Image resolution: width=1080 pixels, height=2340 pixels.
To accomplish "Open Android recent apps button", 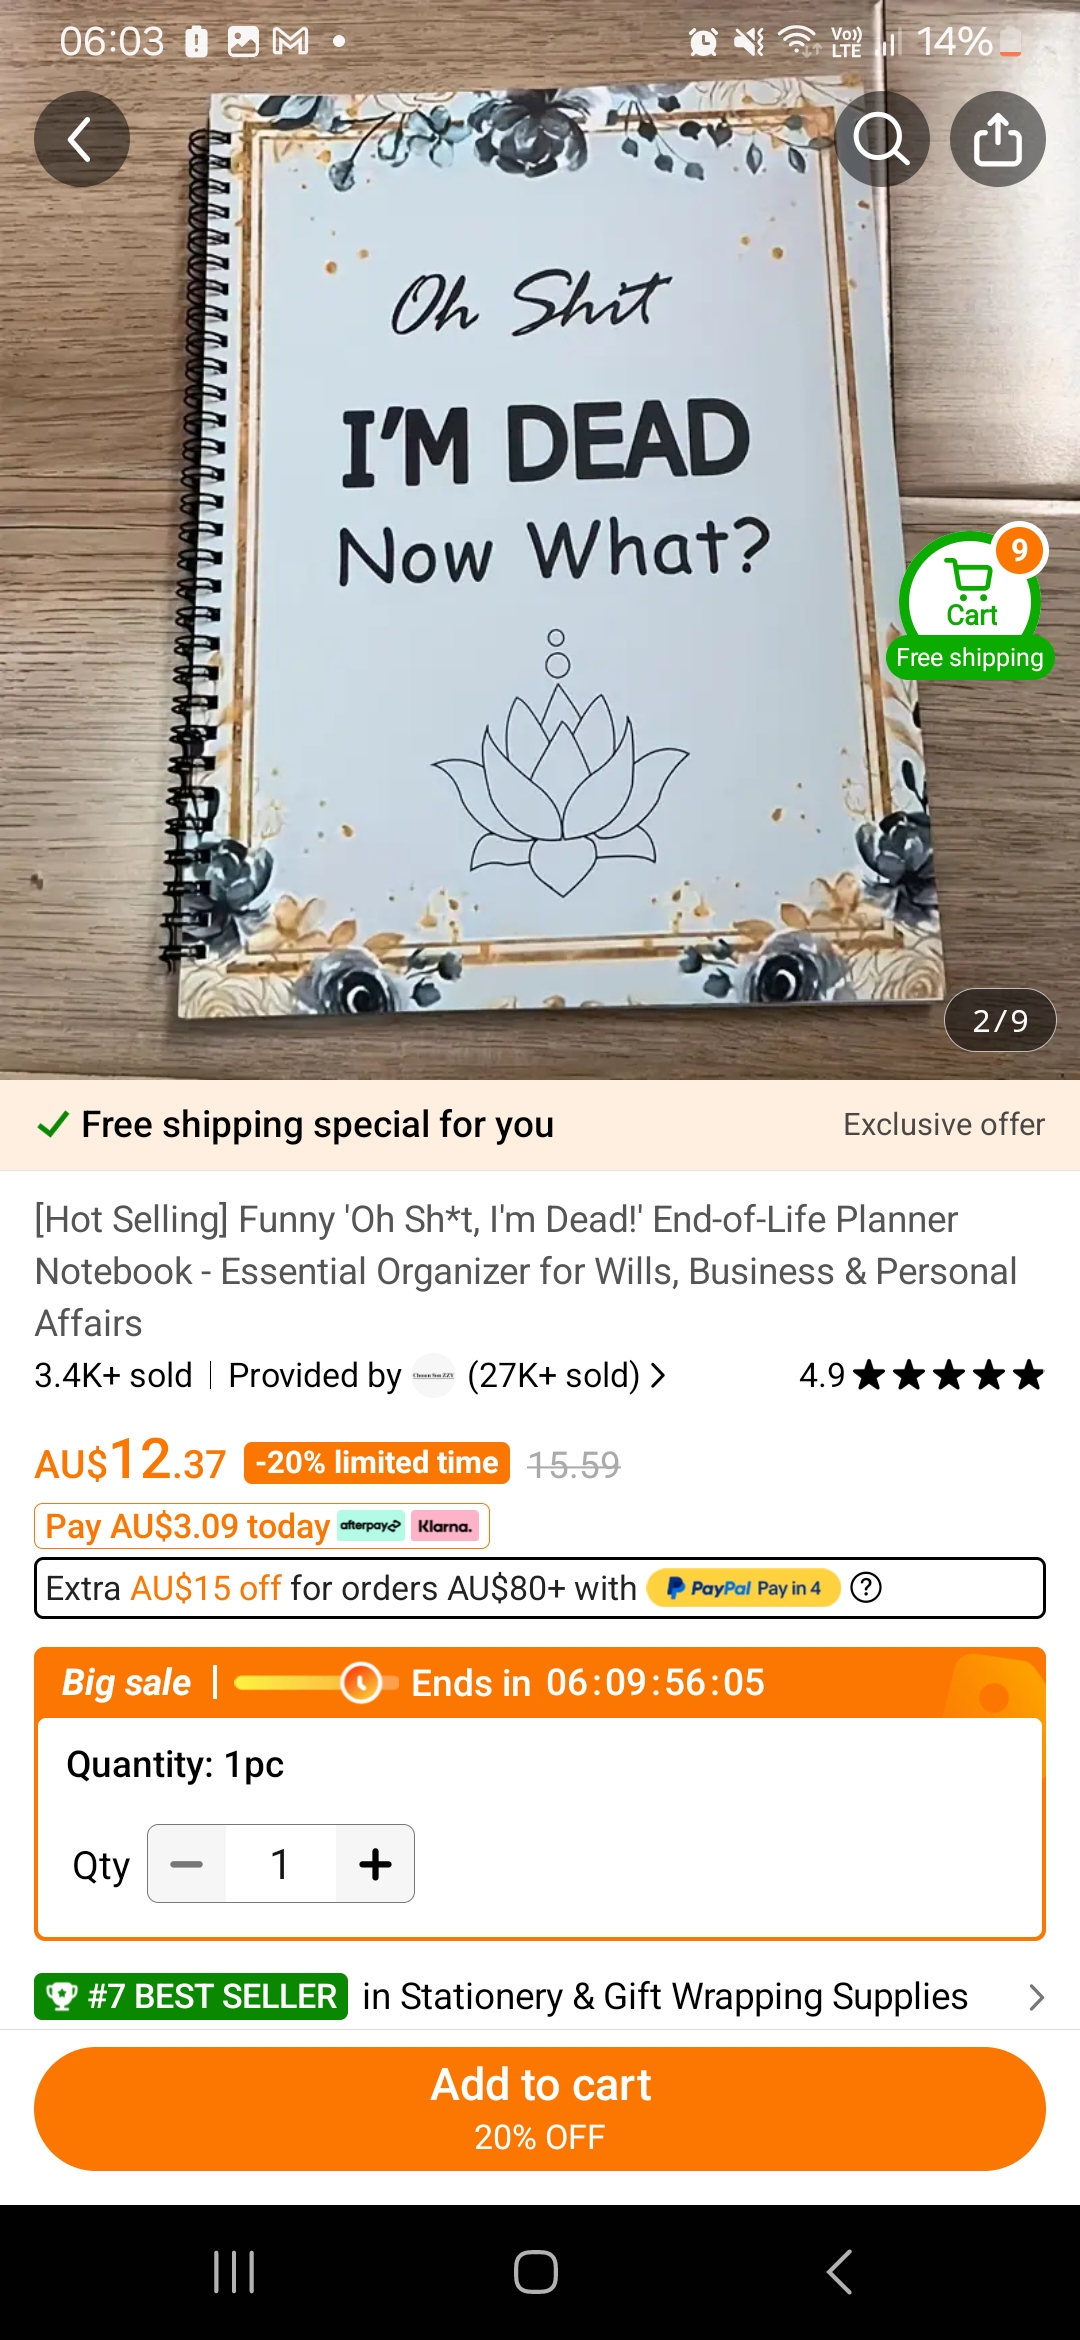I will 235,2272.
